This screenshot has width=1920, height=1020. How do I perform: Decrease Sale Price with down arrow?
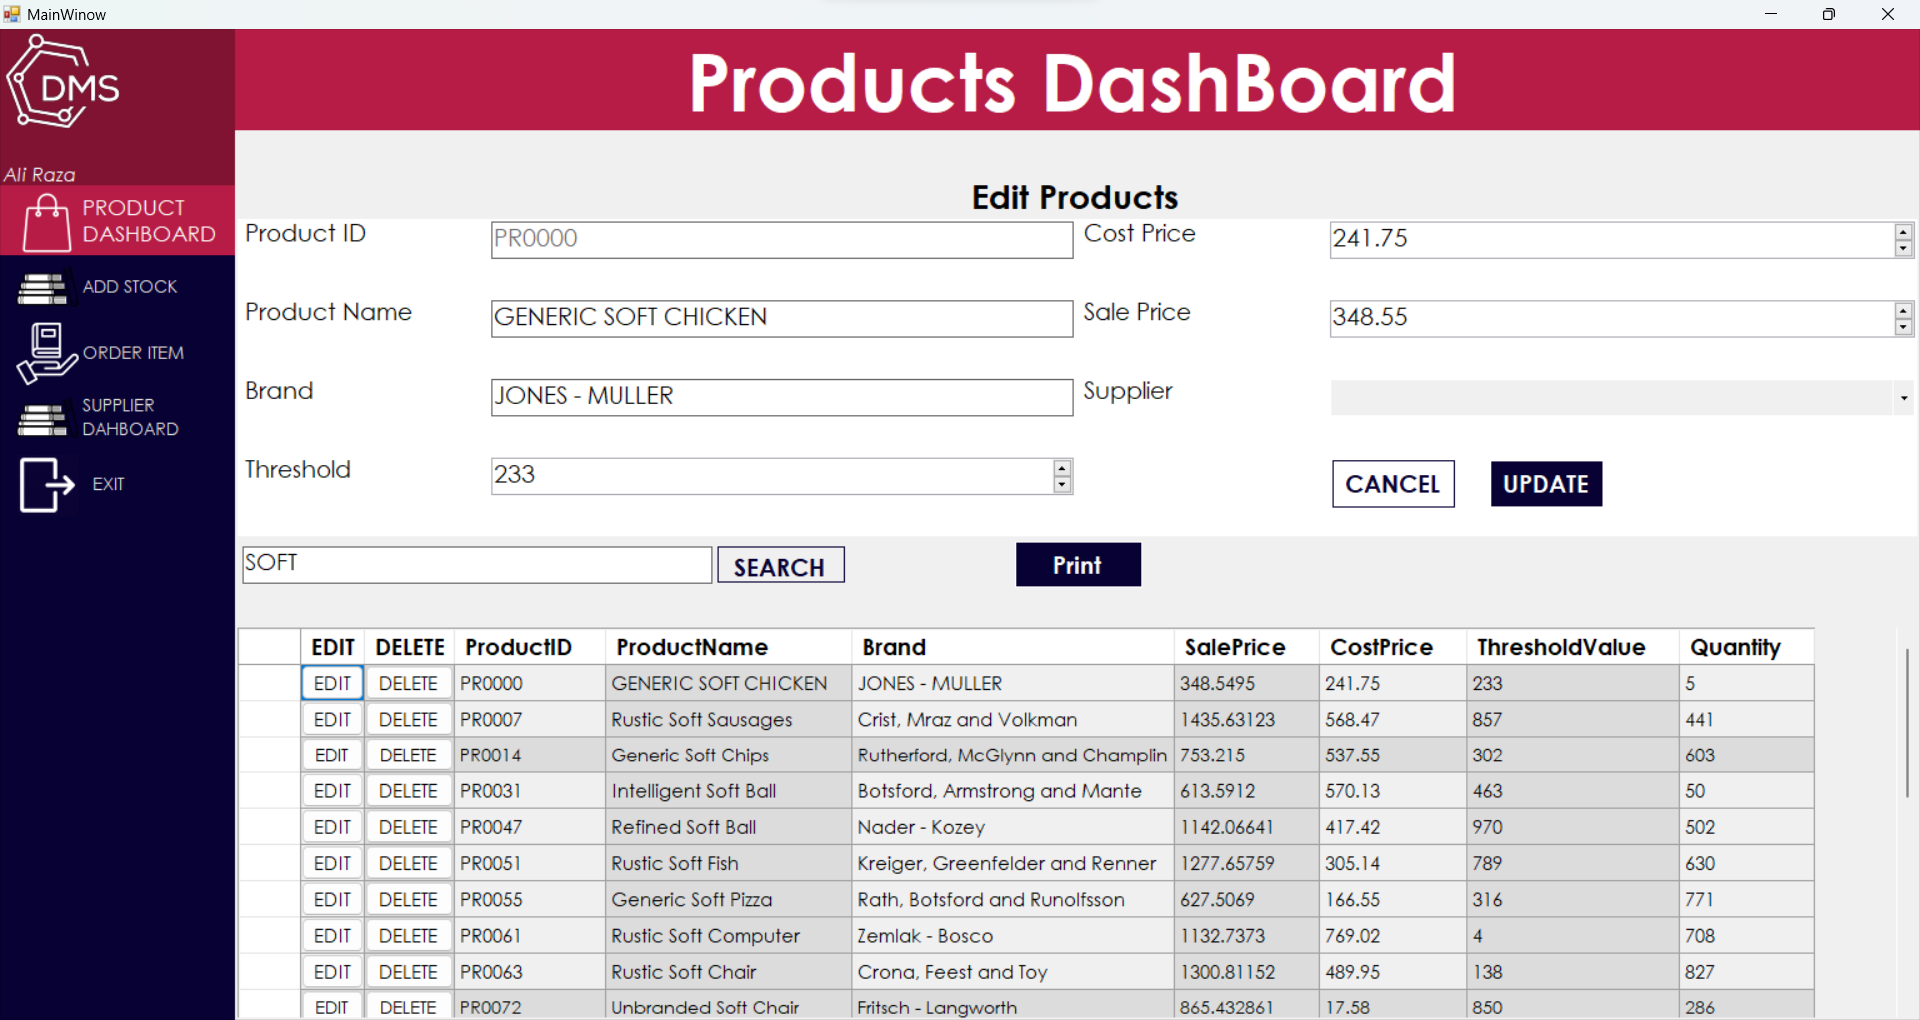point(1903,327)
